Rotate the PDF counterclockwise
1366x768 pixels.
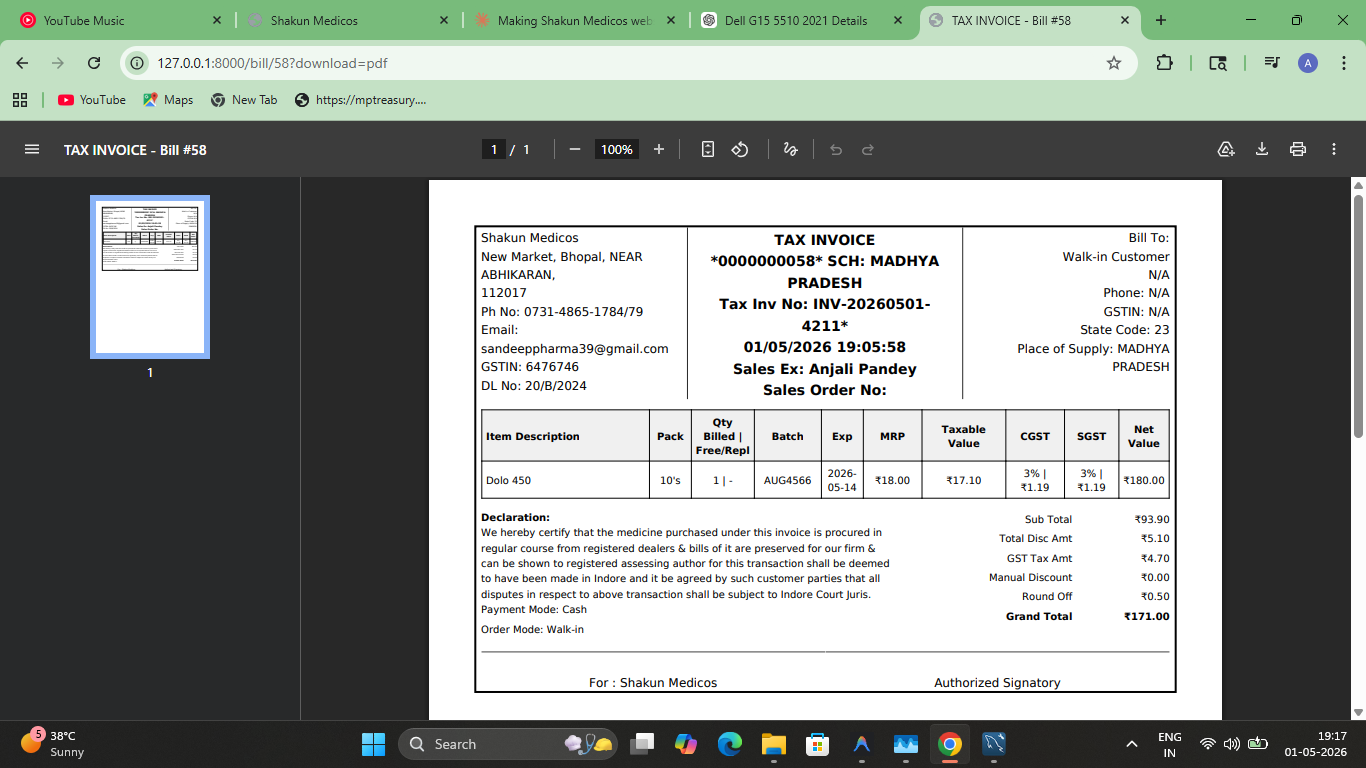[x=740, y=149]
